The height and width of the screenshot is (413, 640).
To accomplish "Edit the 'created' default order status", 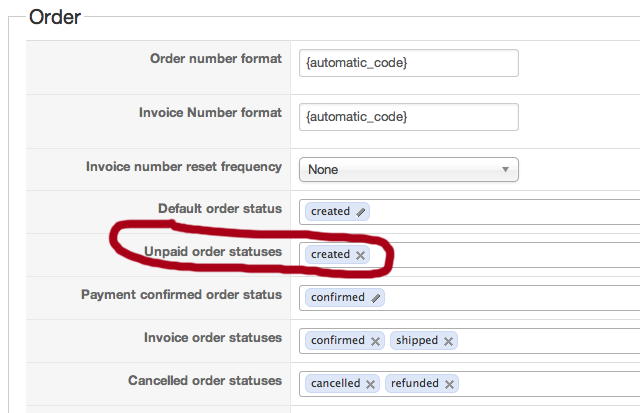I will coord(361,212).
